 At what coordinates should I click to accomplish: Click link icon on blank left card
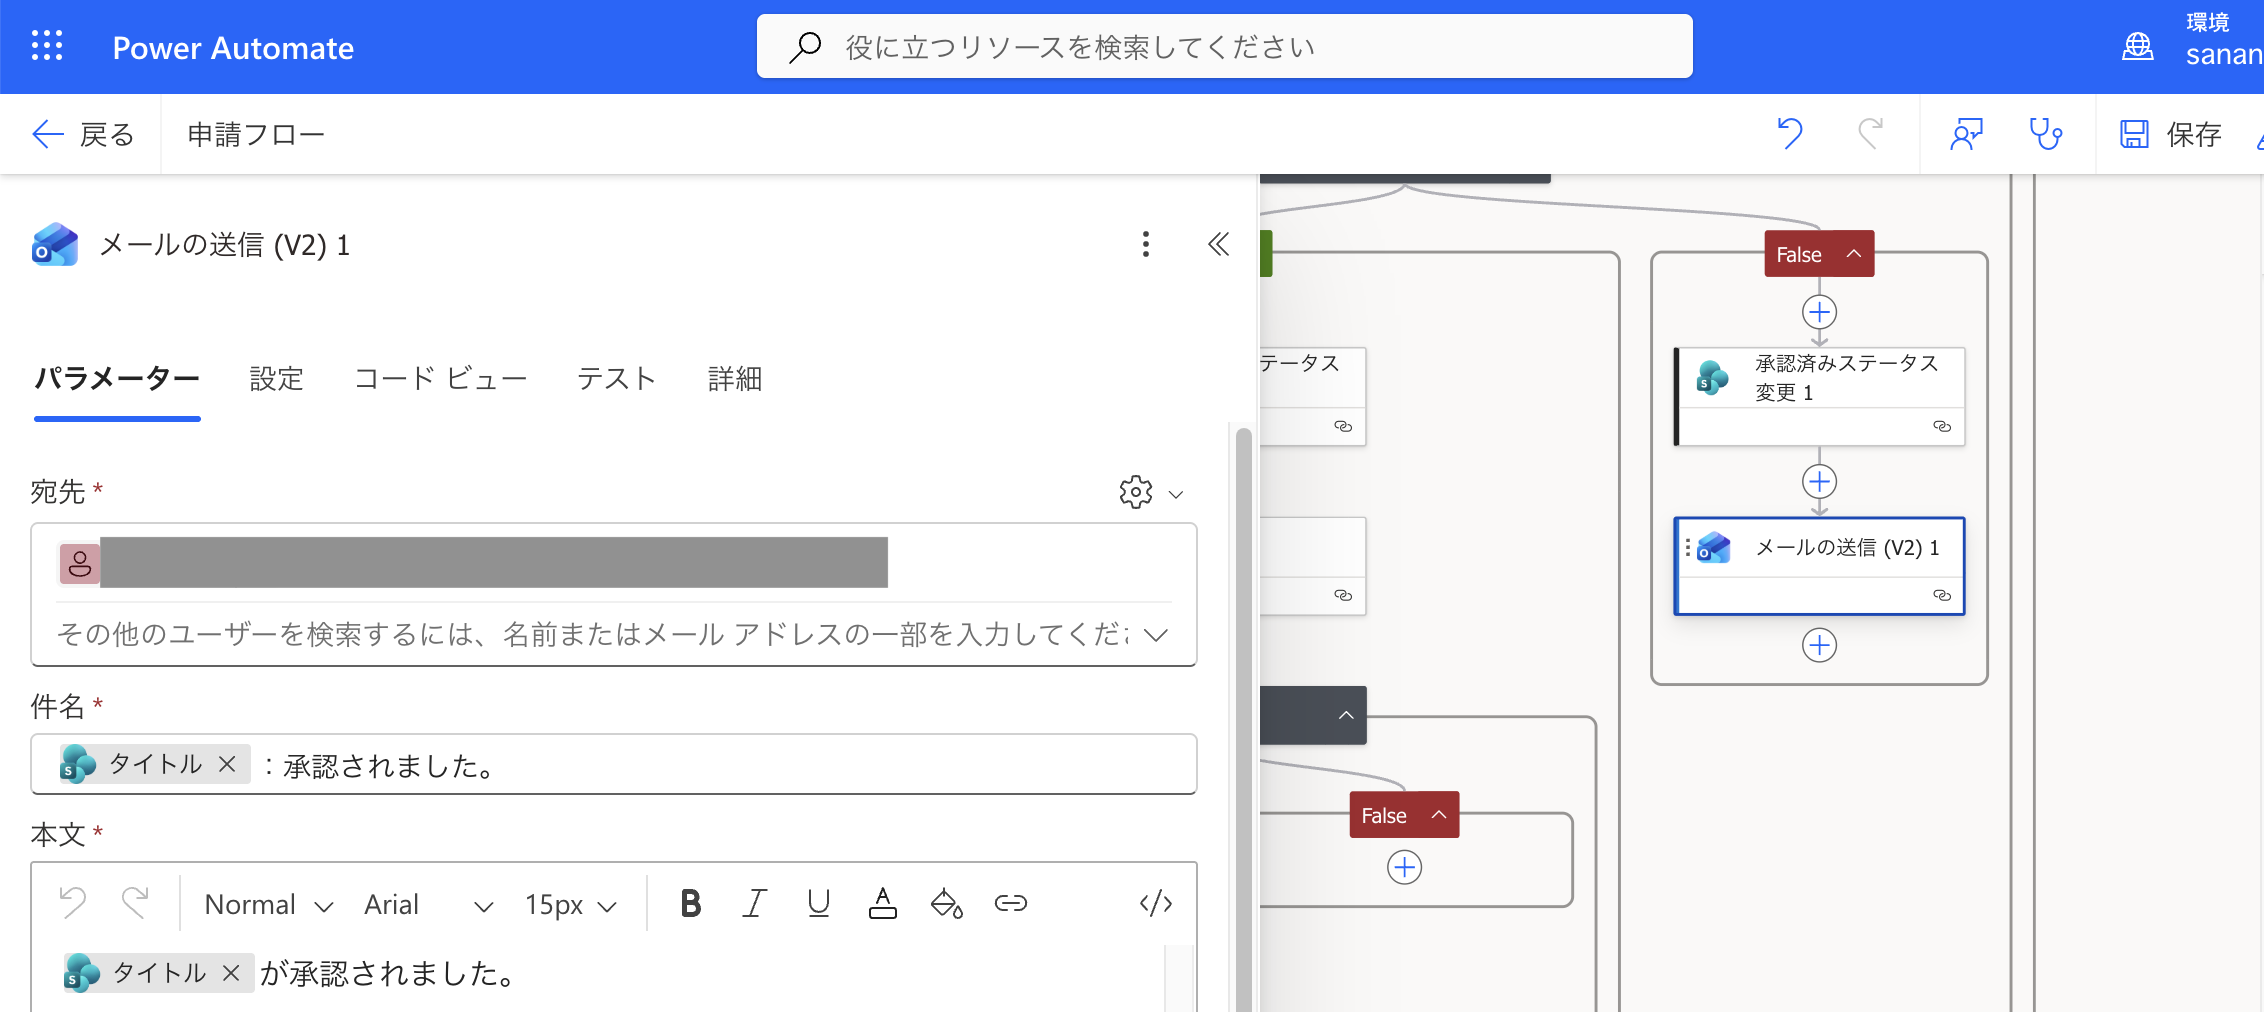tap(1343, 595)
